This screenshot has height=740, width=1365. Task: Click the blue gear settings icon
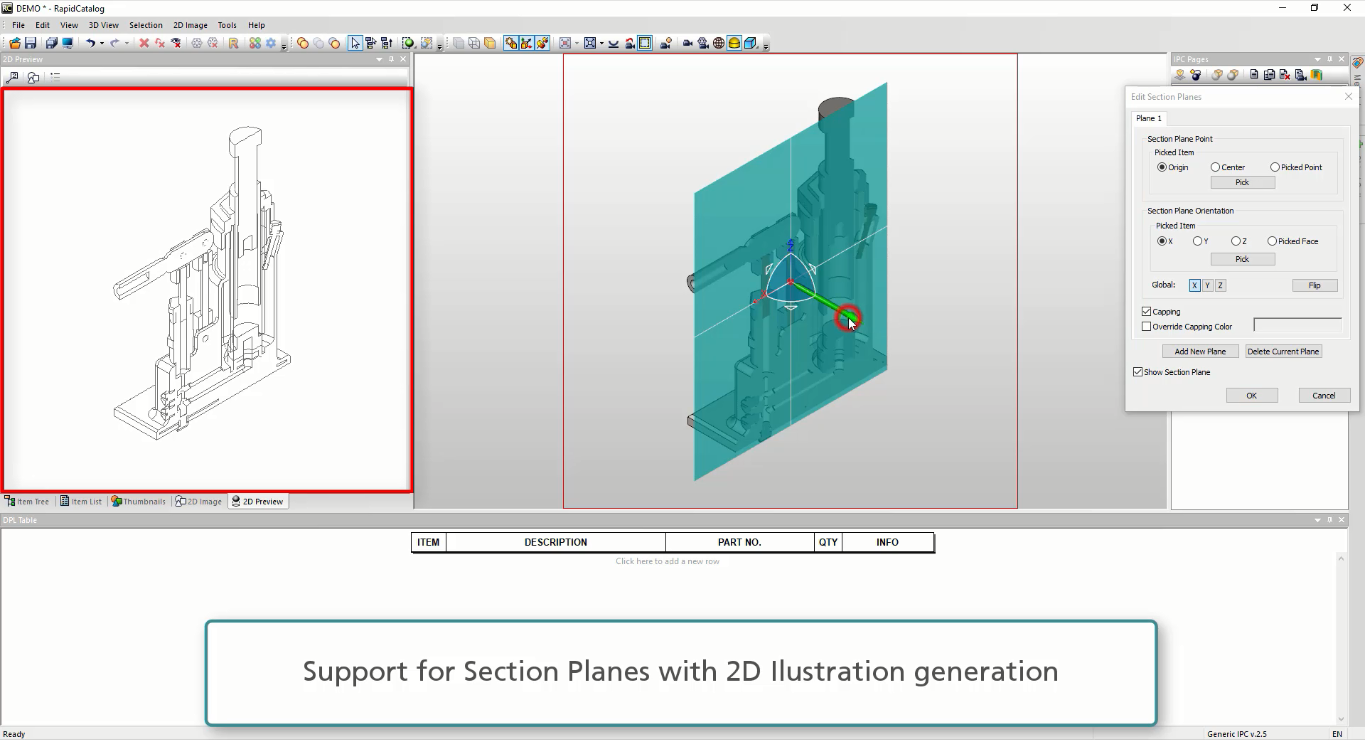pyautogui.click(x=270, y=43)
